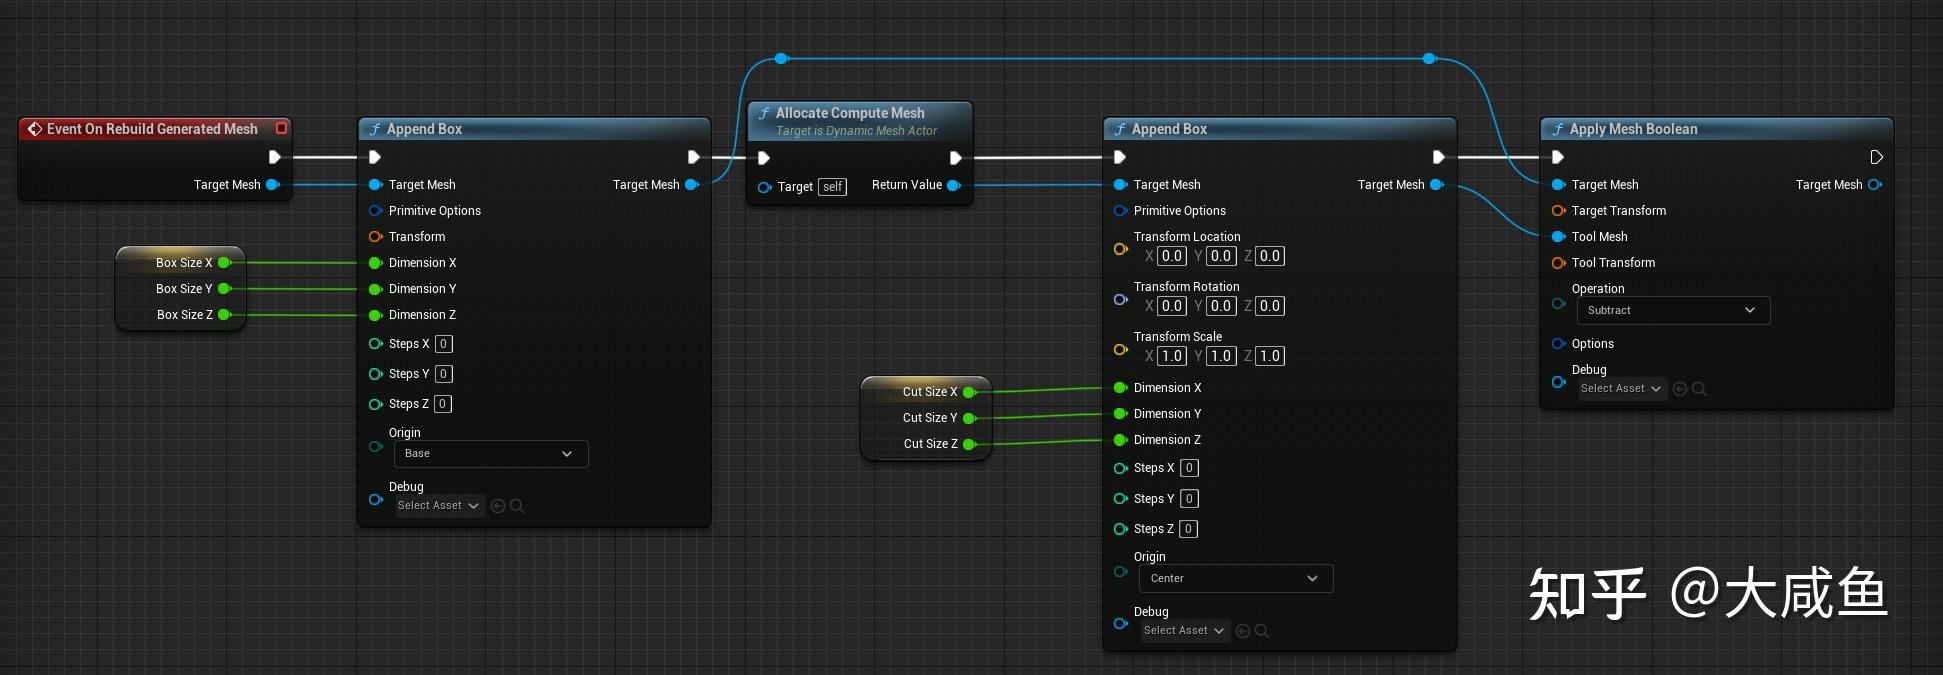The image size is (1943, 675).
Task: Click reroute node above Allocate Compute Mesh
Action: pyautogui.click(x=781, y=59)
